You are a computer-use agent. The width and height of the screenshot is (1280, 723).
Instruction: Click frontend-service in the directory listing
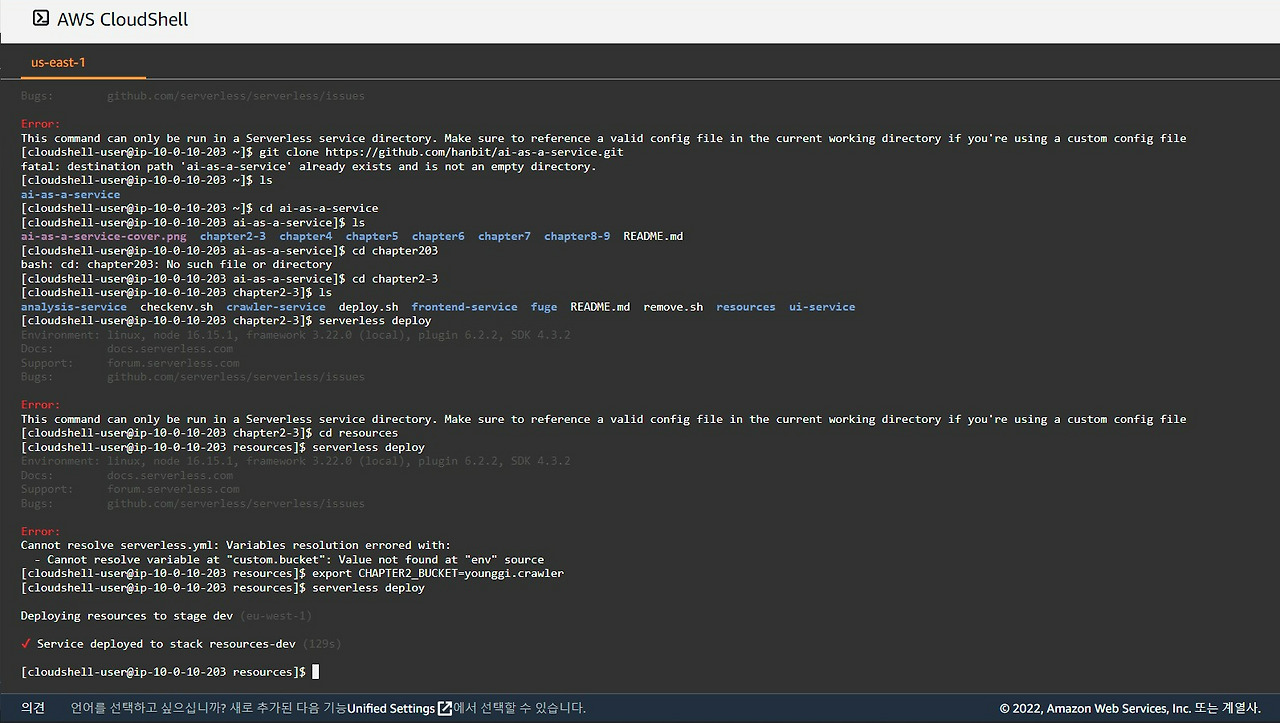pyautogui.click(x=464, y=306)
